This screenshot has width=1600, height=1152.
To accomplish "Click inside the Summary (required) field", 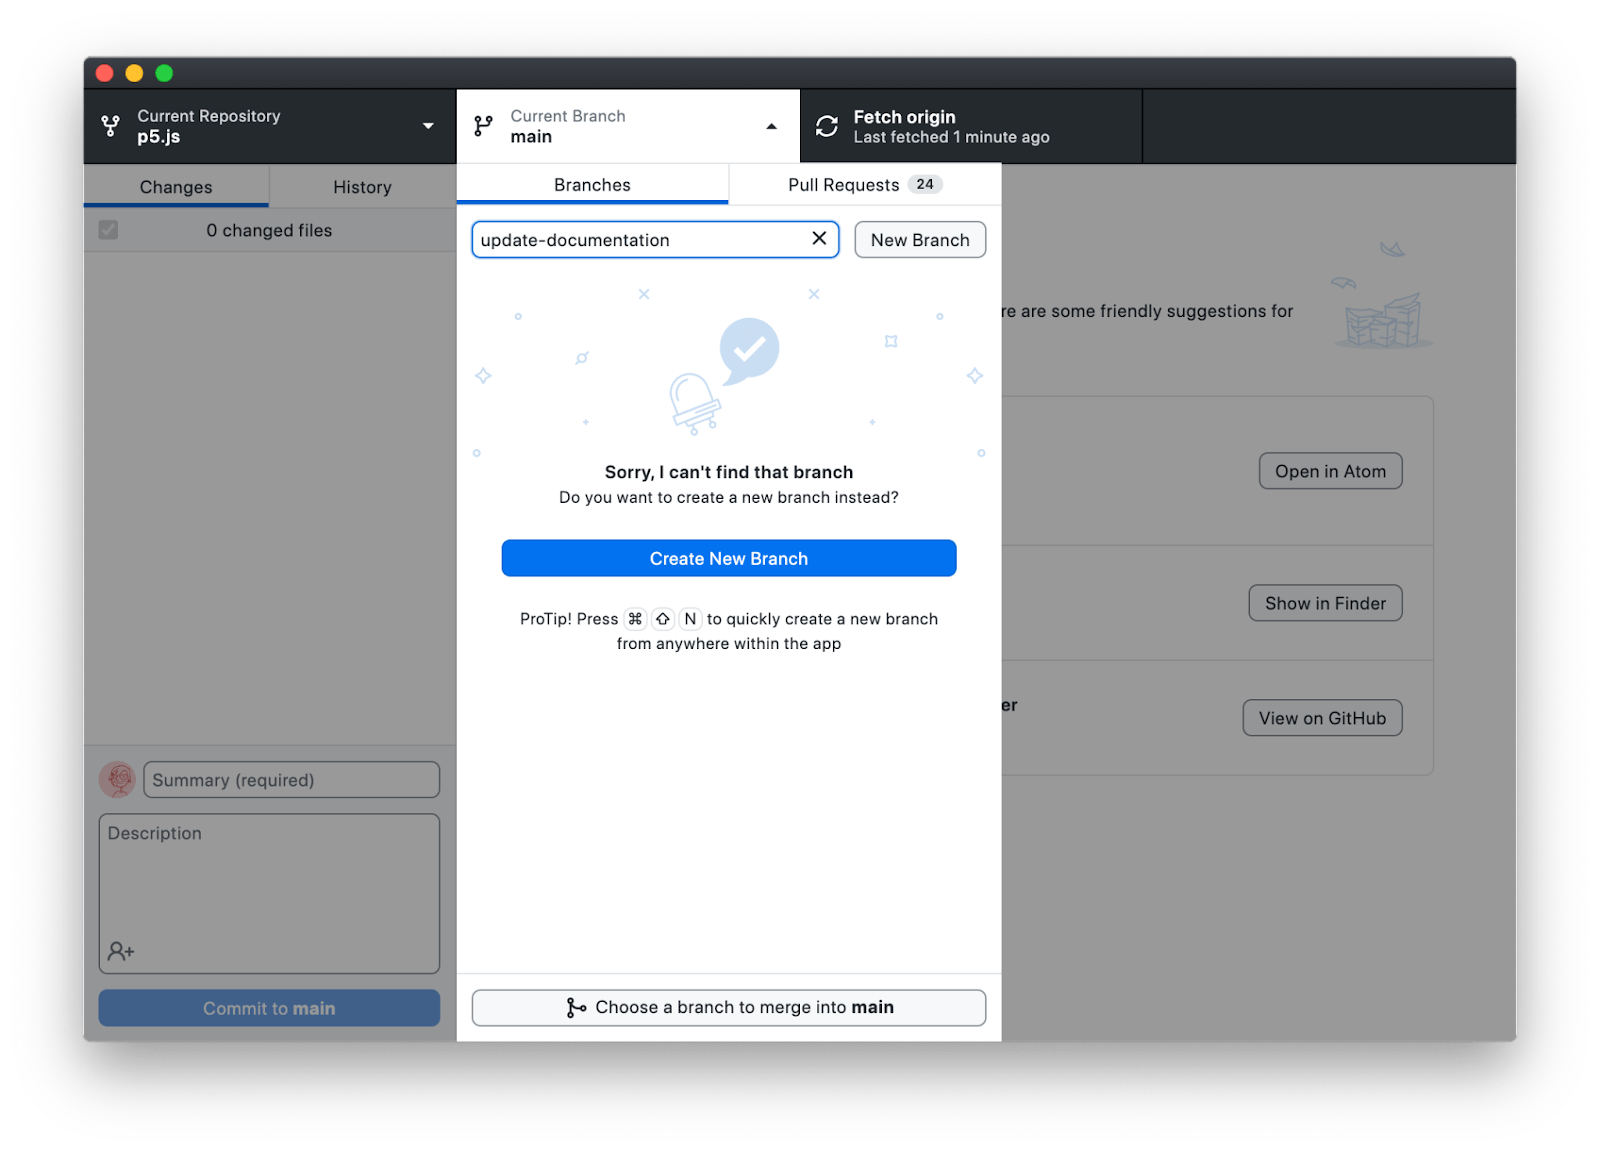I will coord(290,779).
